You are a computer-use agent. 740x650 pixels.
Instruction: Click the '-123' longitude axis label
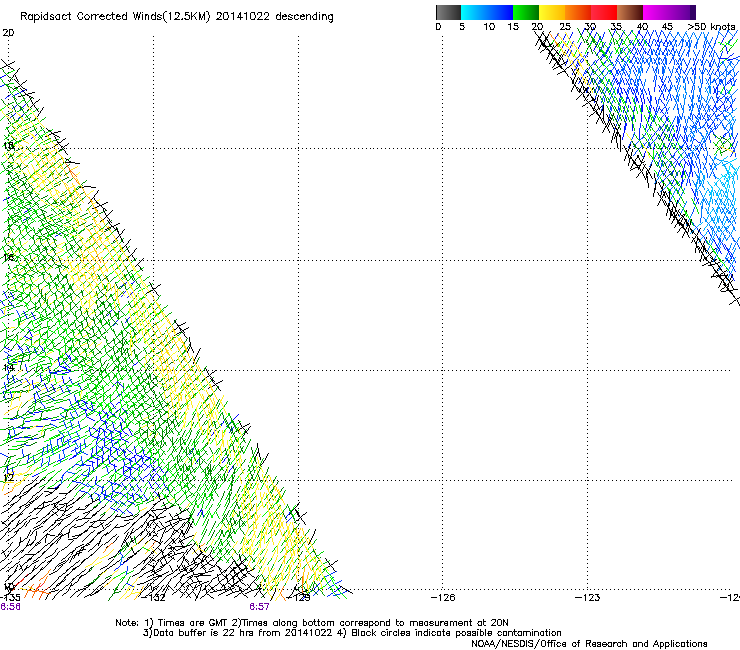point(588,598)
